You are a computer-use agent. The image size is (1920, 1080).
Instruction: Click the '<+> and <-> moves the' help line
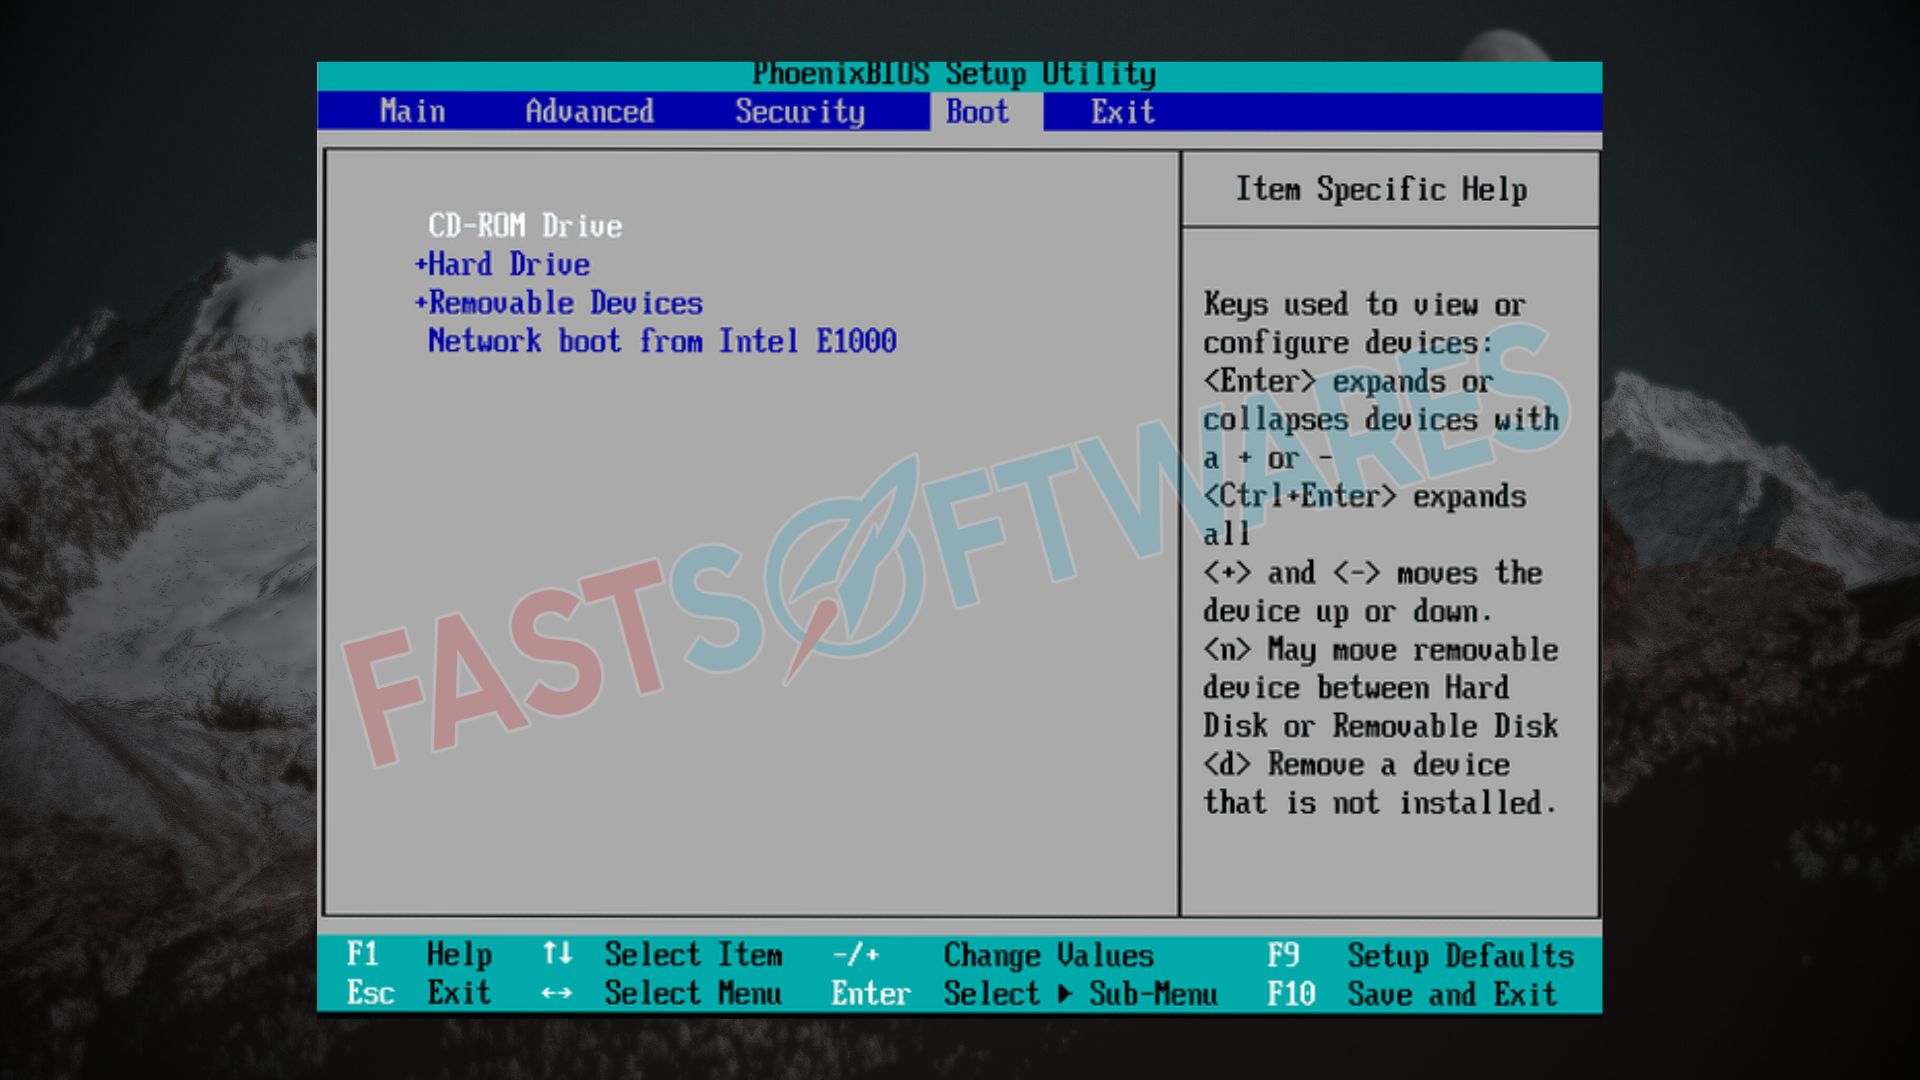(x=1373, y=573)
